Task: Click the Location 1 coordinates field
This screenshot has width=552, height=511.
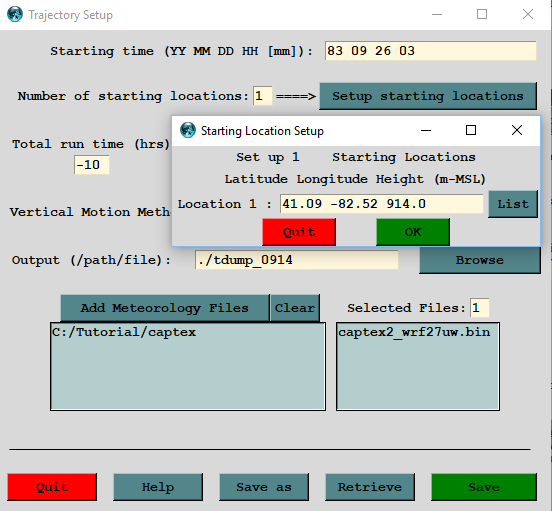Action: pos(382,204)
